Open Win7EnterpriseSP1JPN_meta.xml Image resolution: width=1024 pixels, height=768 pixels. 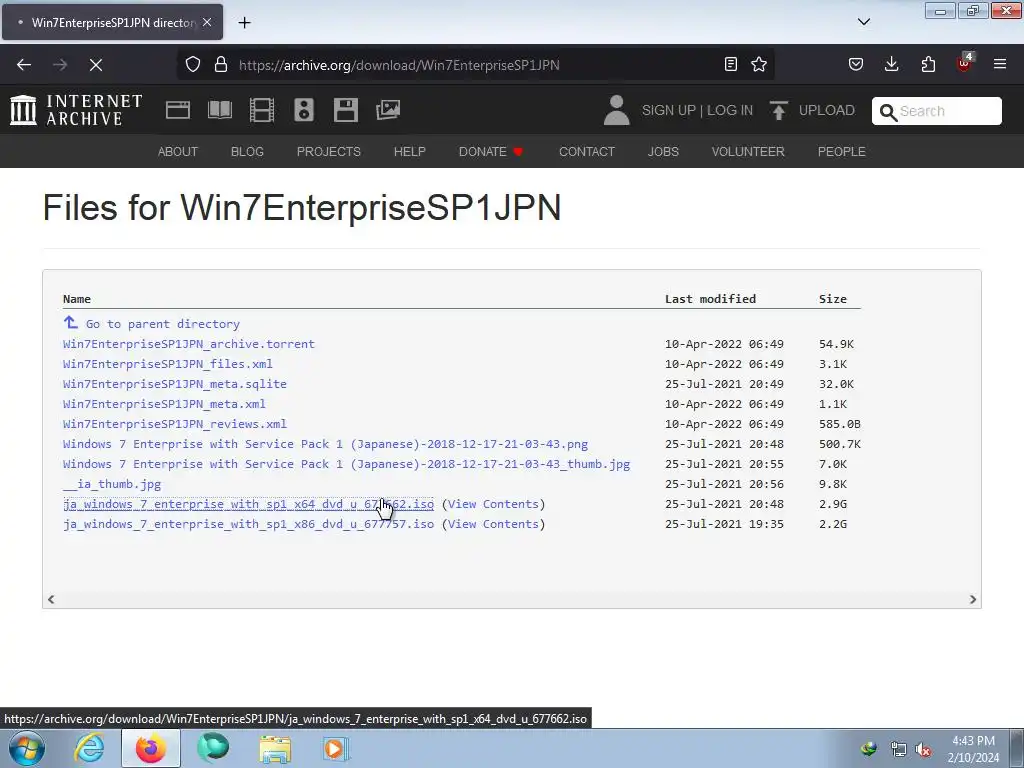[164, 404]
